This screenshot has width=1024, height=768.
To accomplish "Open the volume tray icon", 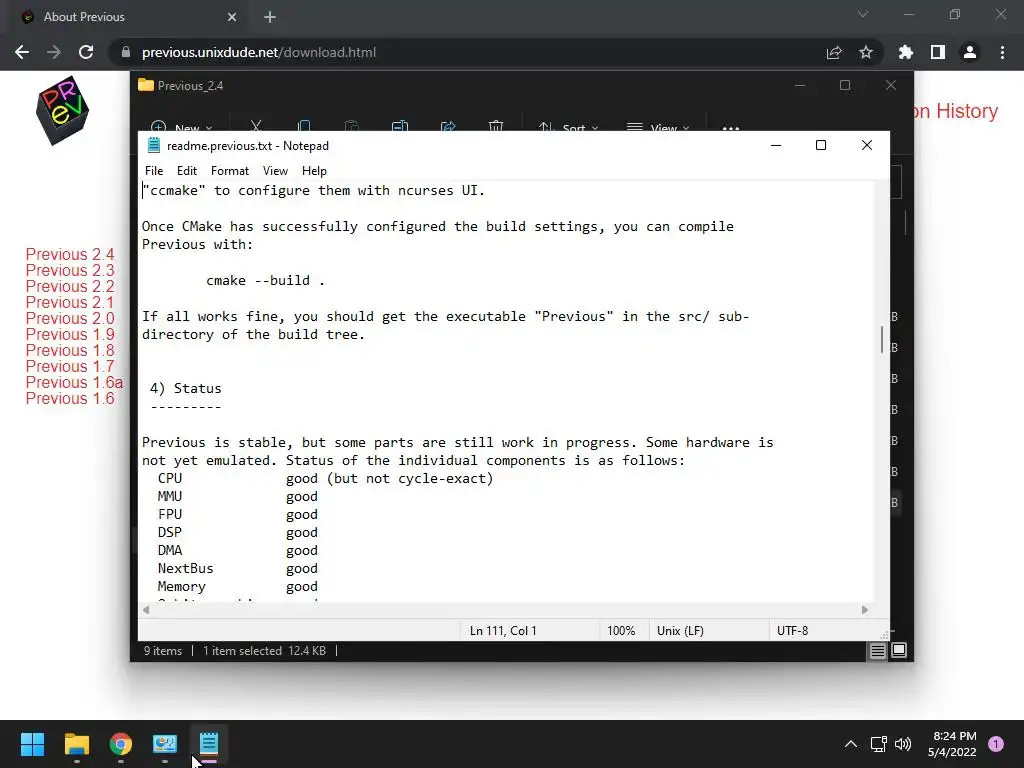I will click(x=903, y=744).
